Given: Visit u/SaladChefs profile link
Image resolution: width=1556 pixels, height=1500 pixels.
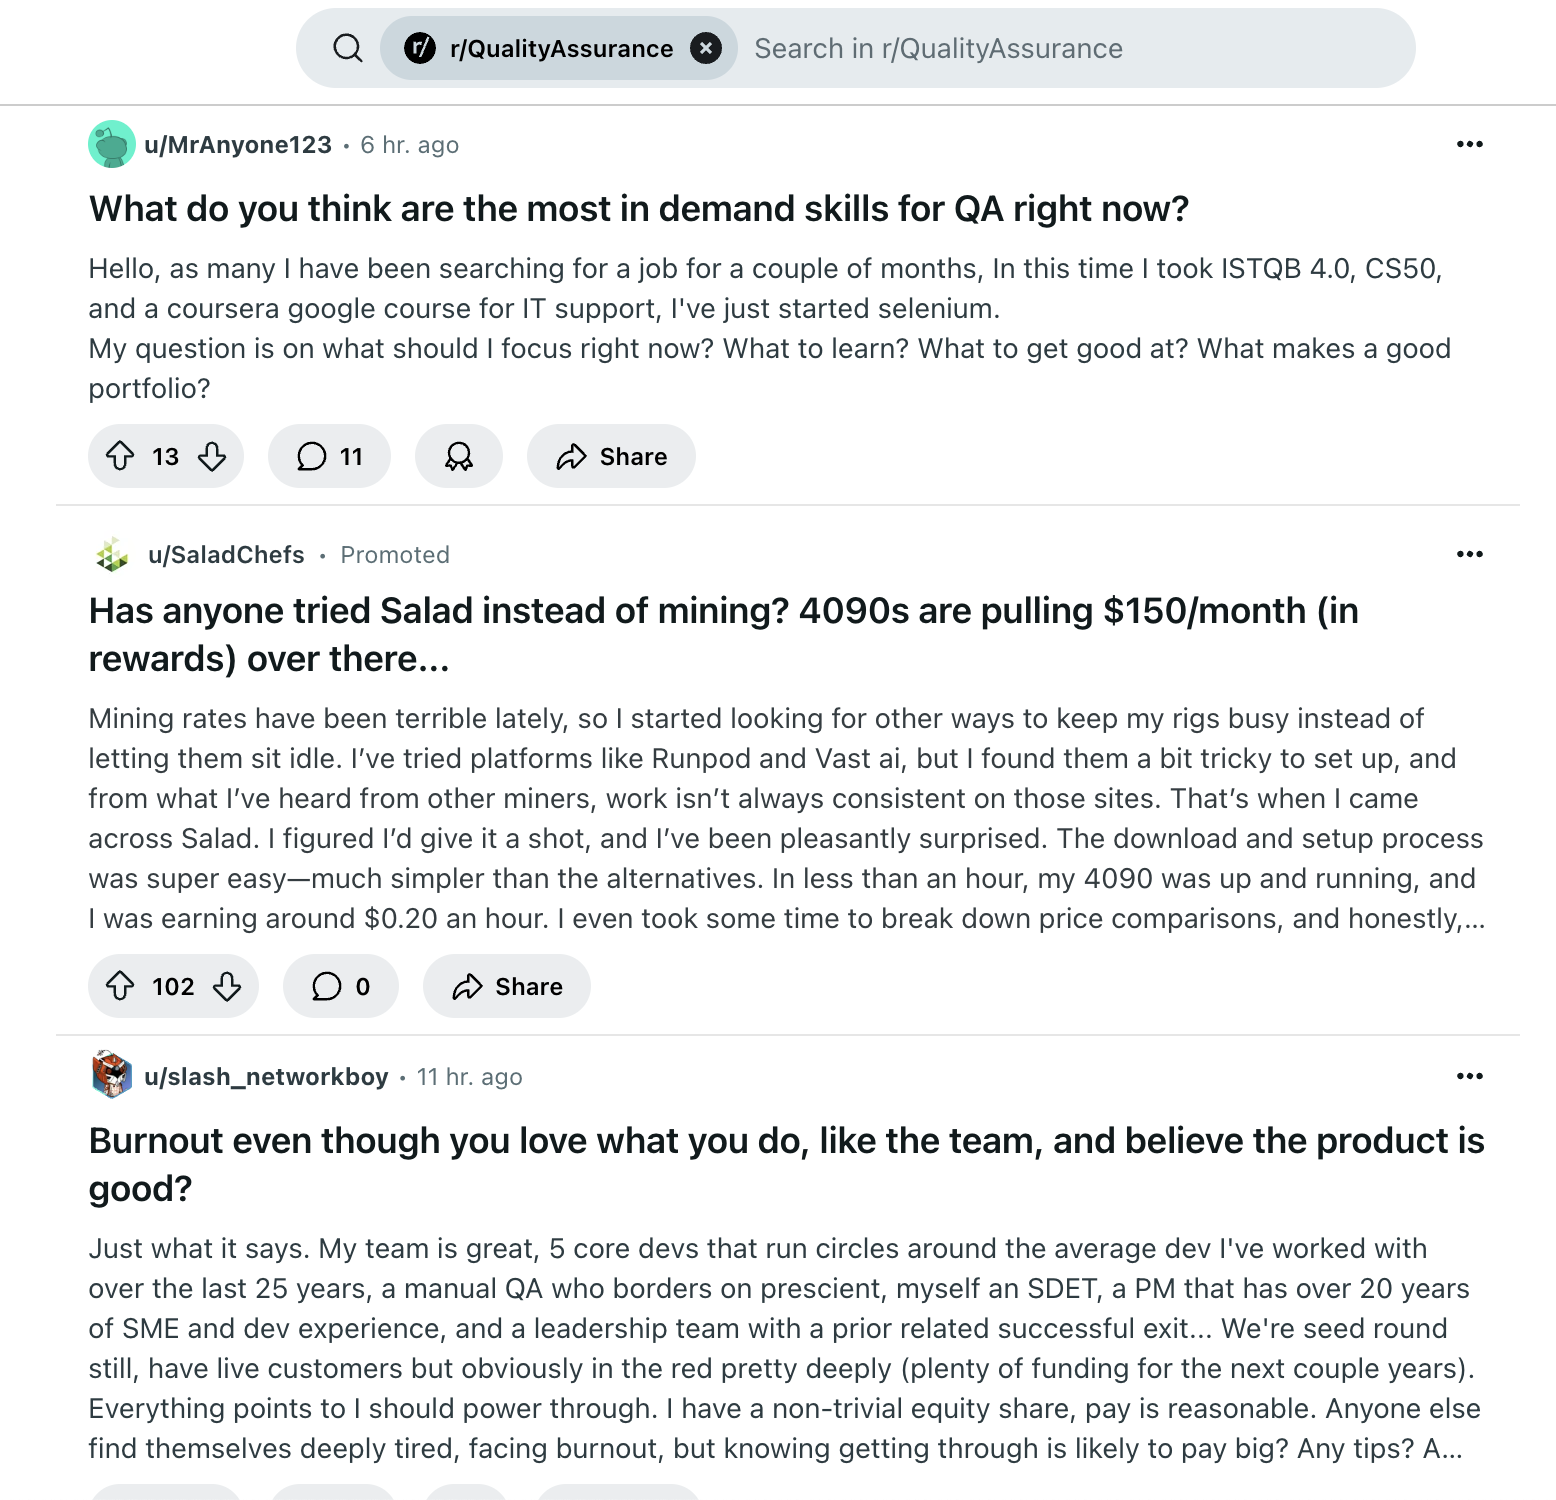Looking at the screenshot, I should [x=226, y=555].
